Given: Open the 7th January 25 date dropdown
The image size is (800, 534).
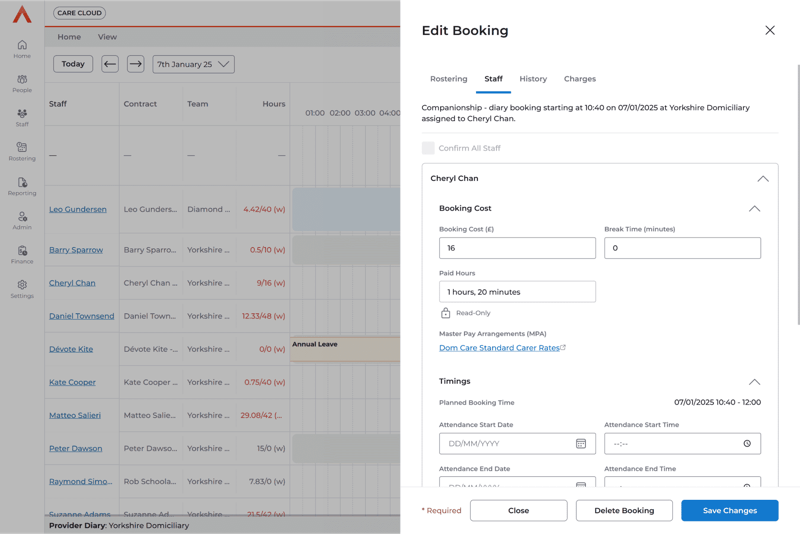Looking at the screenshot, I should (x=193, y=64).
